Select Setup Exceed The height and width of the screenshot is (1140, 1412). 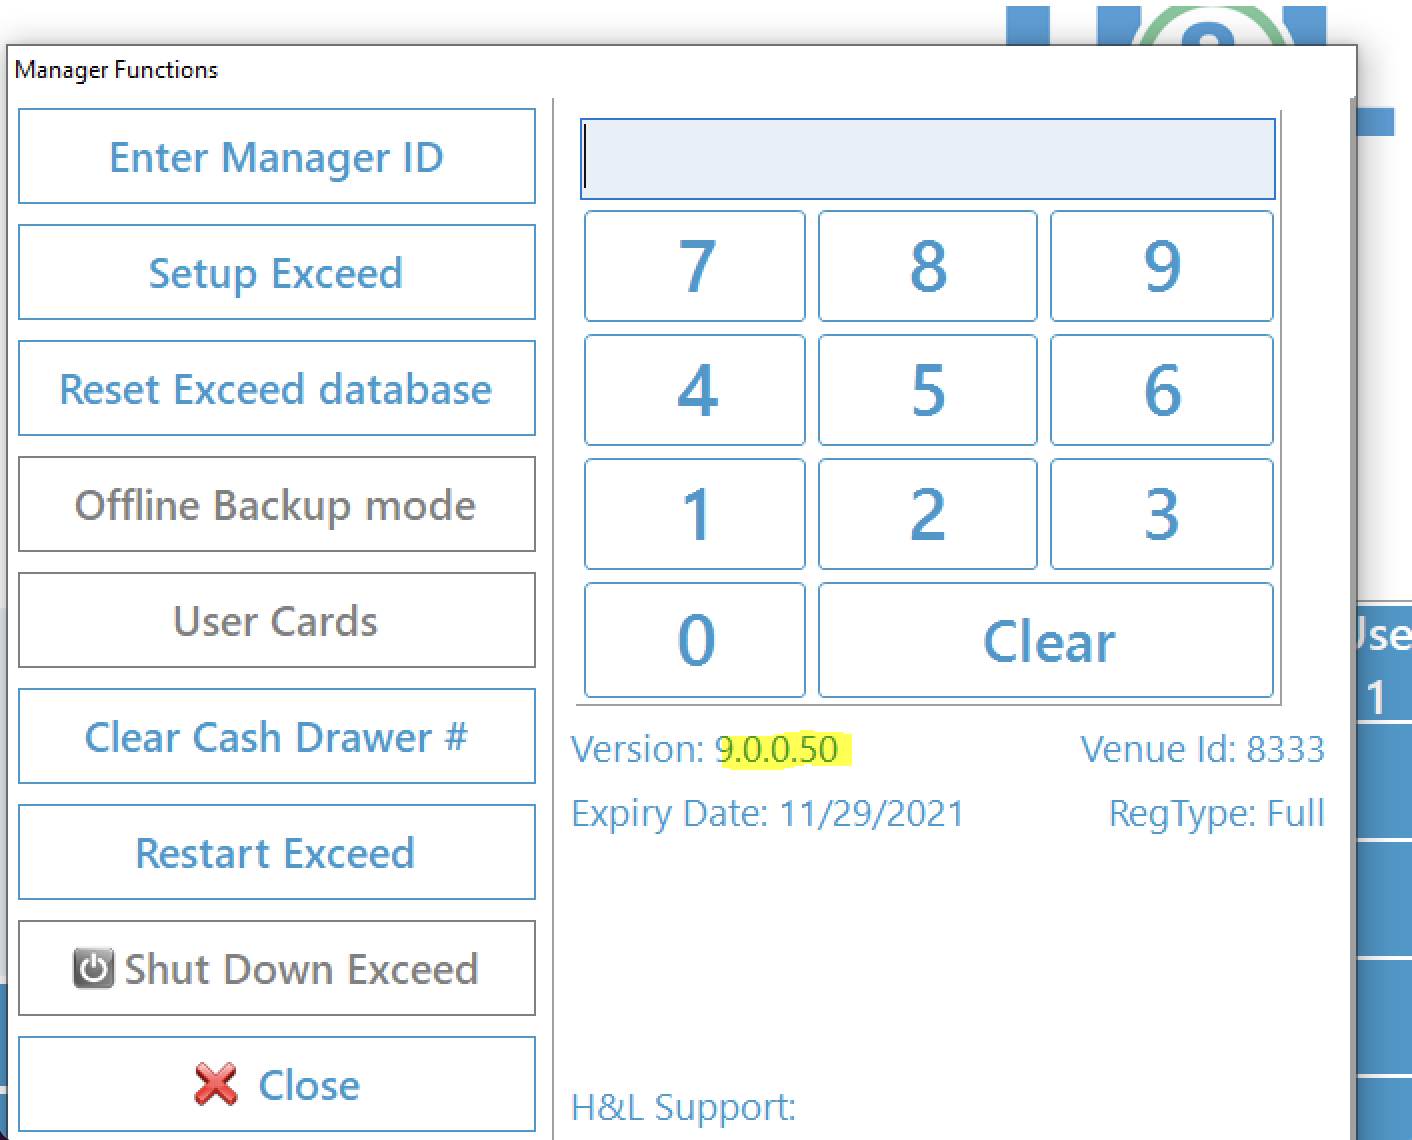click(x=277, y=272)
